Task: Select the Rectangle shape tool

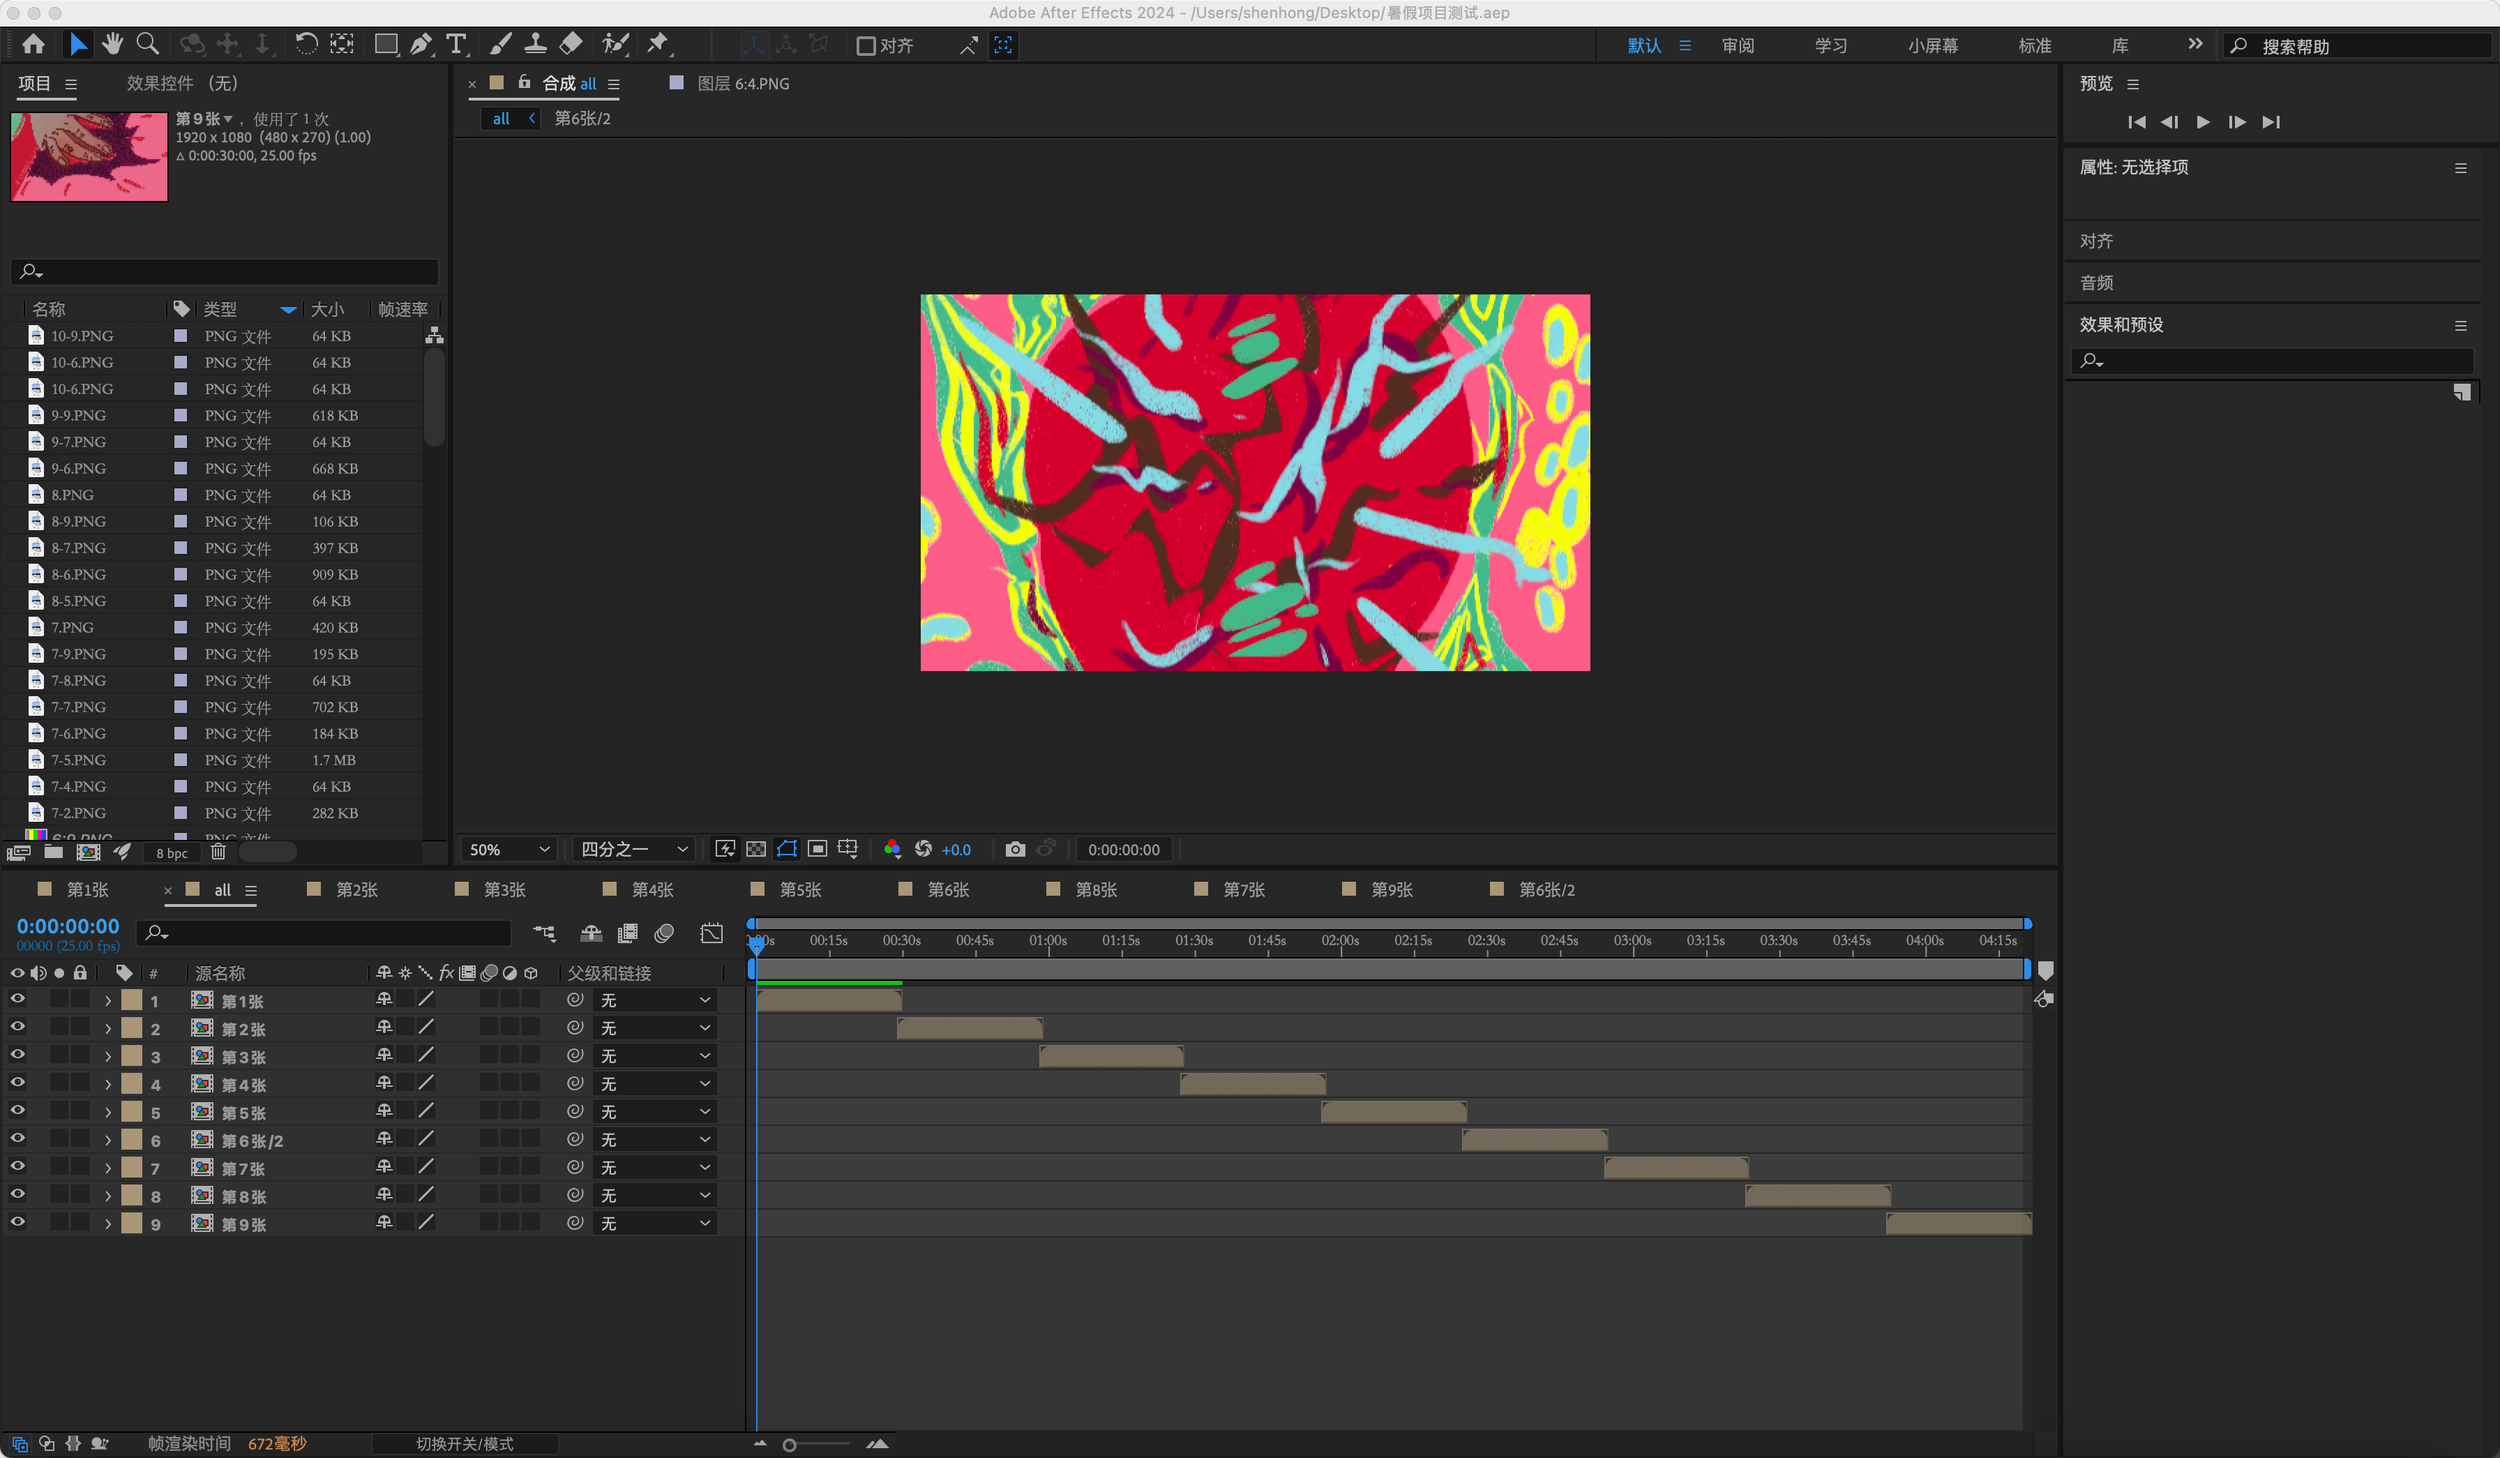Action: coord(385,44)
